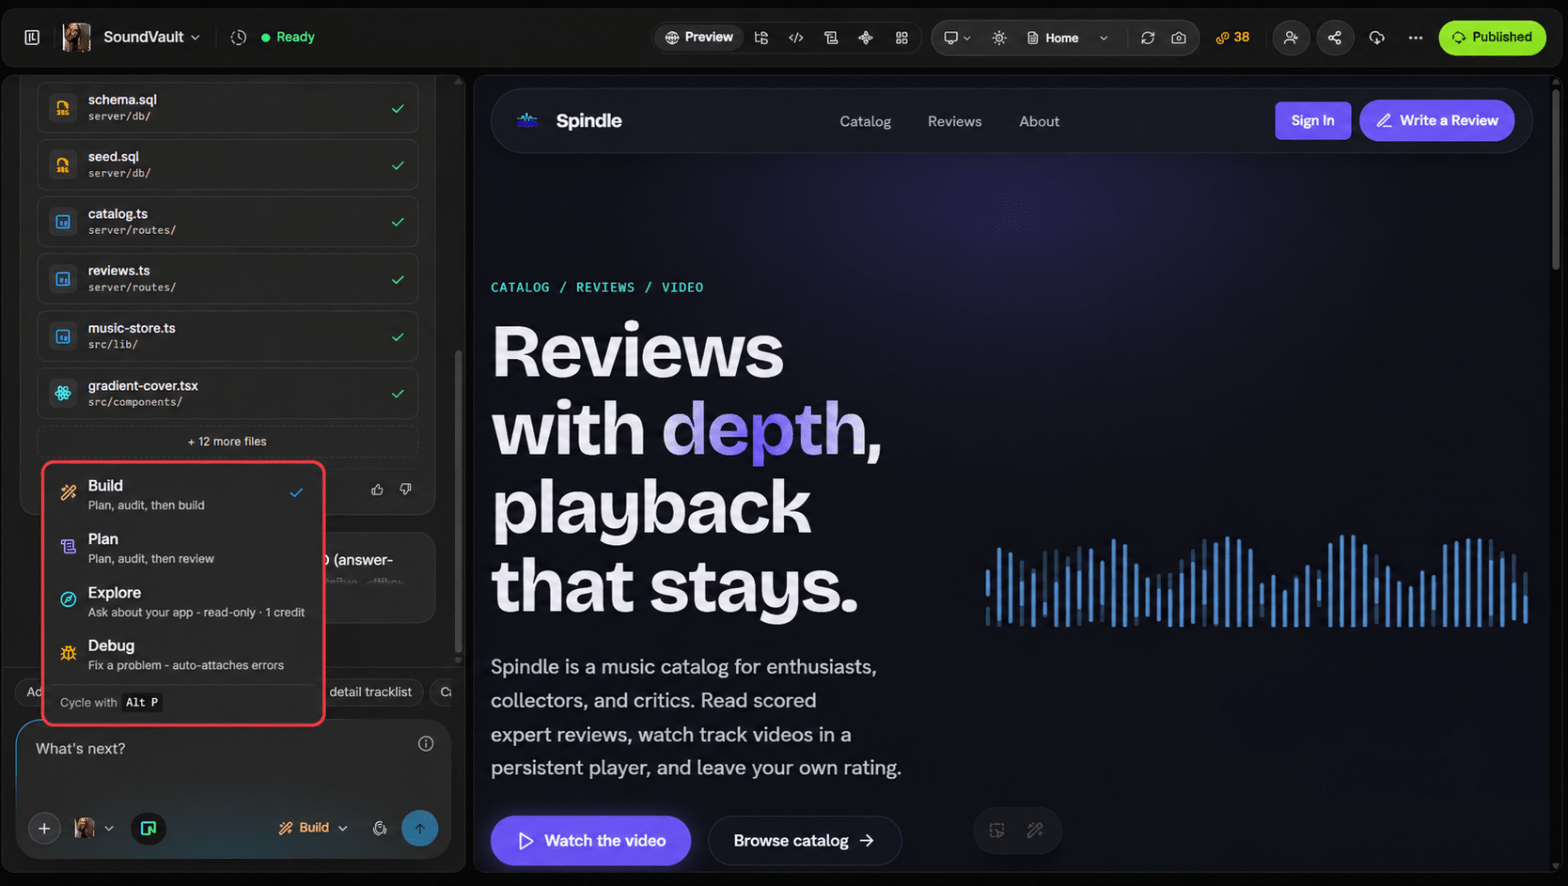The height and width of the screenshot is (886, 1568).
Task: Click the thumbs down icon
Action: 406,489
